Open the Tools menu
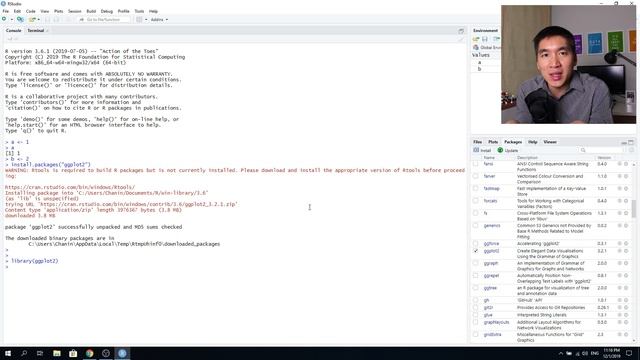 pos(139,11)
